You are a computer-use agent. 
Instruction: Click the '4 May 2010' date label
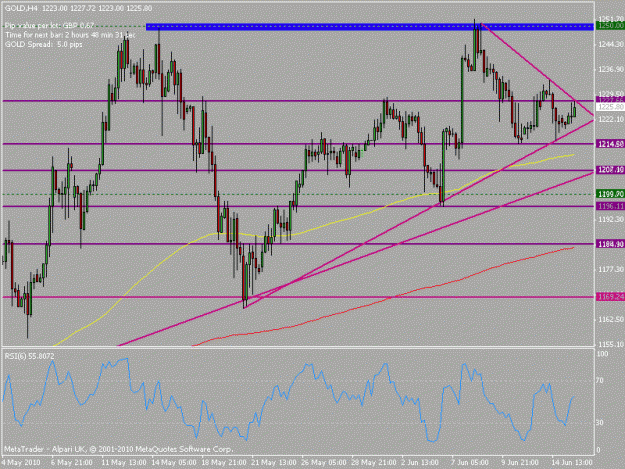21,463
